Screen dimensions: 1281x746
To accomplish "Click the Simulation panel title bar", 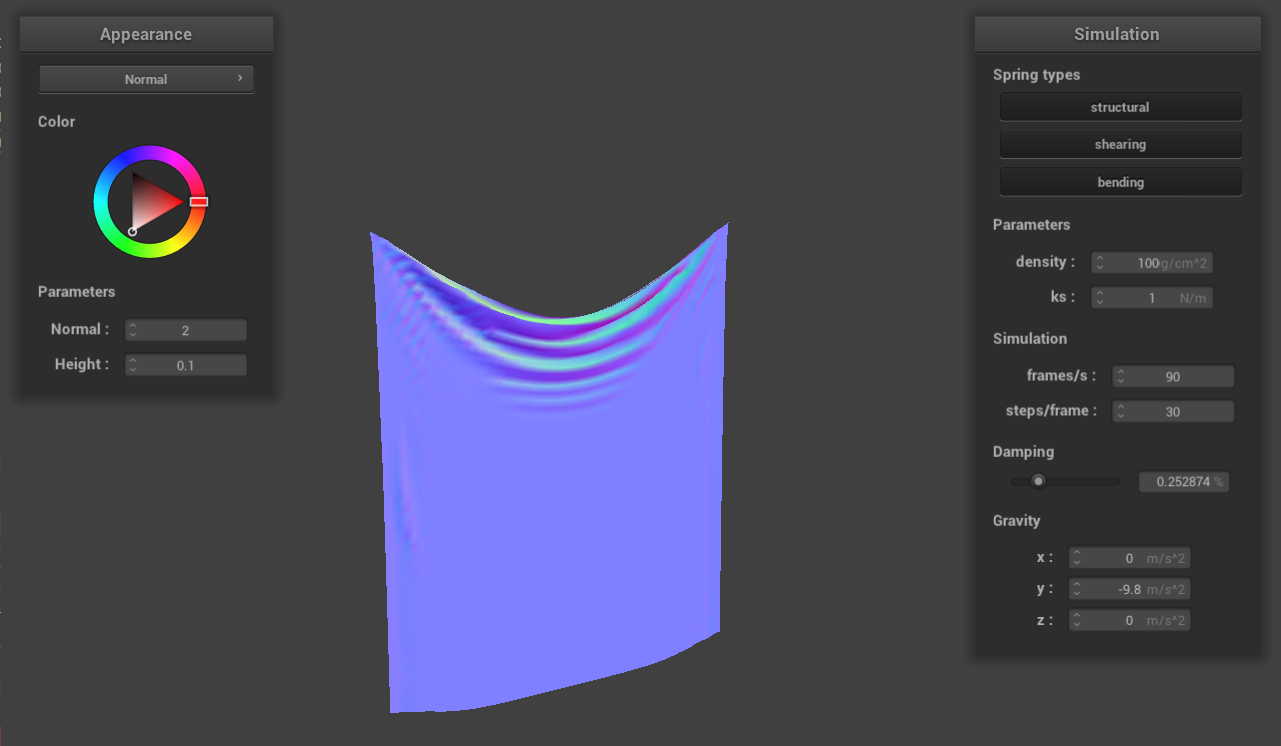I will (x=1117, y=34).
